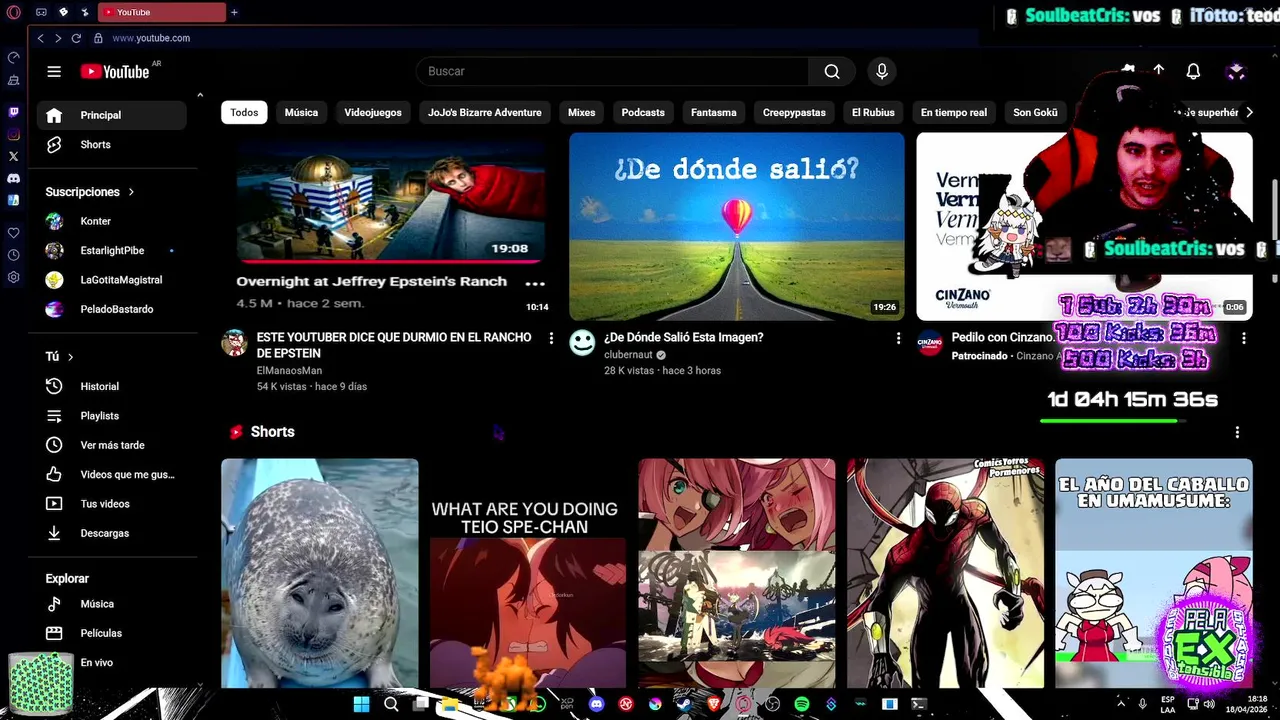Image resolution: width=1280 pixels, height=720 pixels.
Task: Open Brave browser from taskbar
Action: tap(714, 704)
